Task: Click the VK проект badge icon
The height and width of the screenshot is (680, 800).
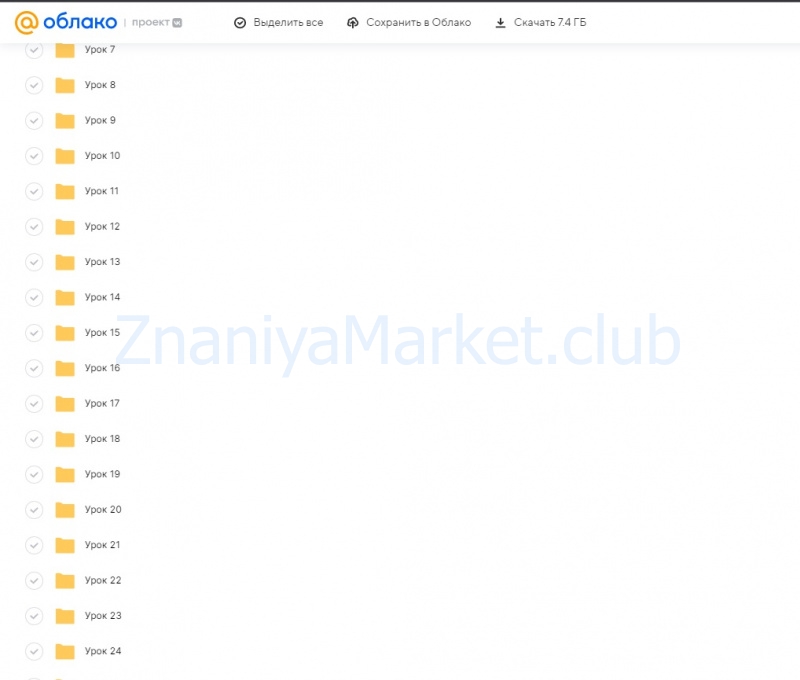Action: click(177, 22)
